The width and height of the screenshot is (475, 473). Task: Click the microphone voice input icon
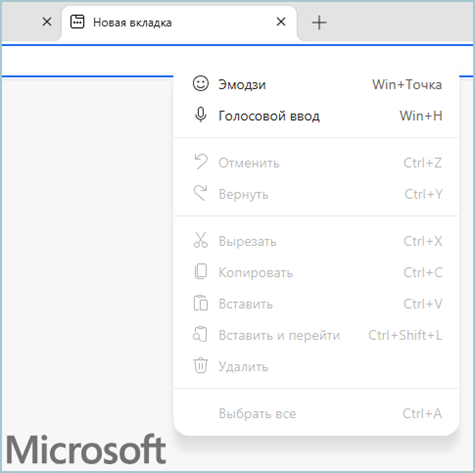click(x=201, y=115)
